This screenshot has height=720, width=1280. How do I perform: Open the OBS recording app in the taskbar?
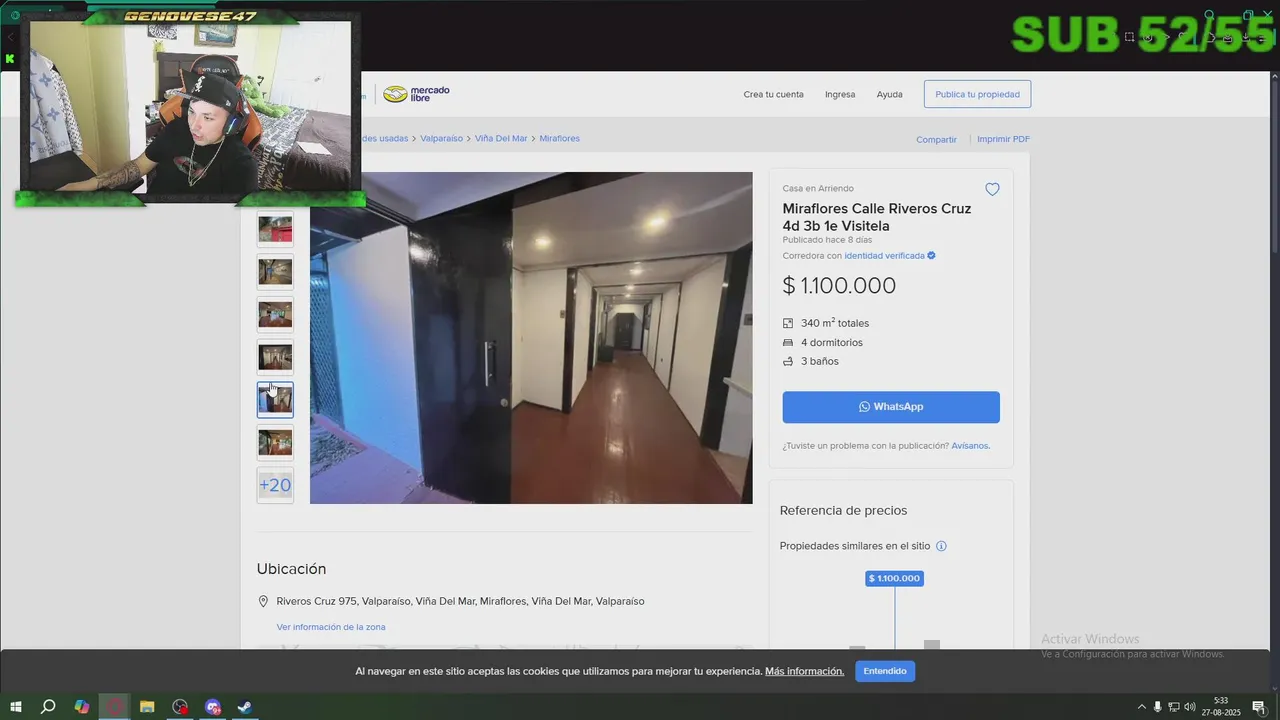[180, 707]
